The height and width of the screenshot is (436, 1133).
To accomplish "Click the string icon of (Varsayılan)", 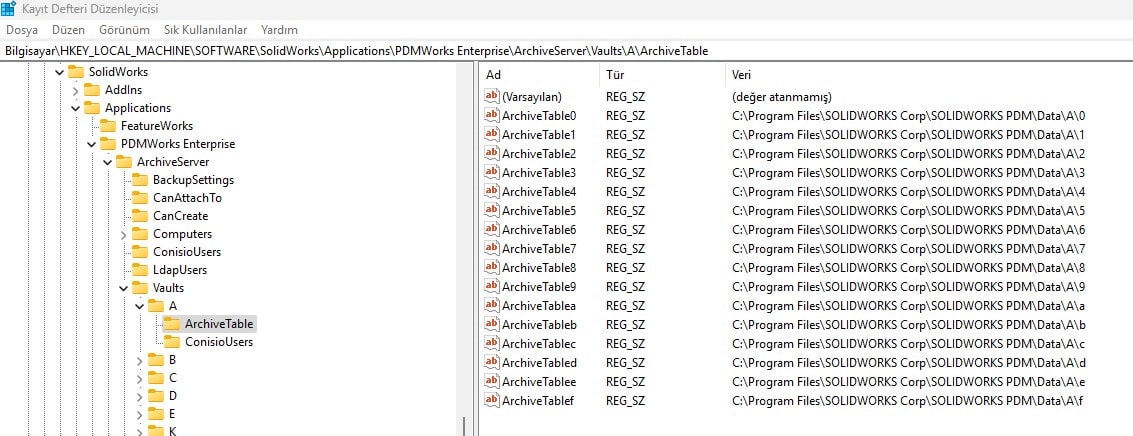I will tap(491, 96).
